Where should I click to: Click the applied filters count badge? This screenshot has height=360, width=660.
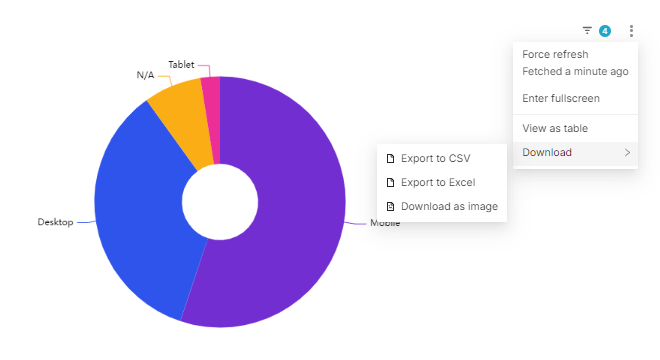[x=605, y=31]
